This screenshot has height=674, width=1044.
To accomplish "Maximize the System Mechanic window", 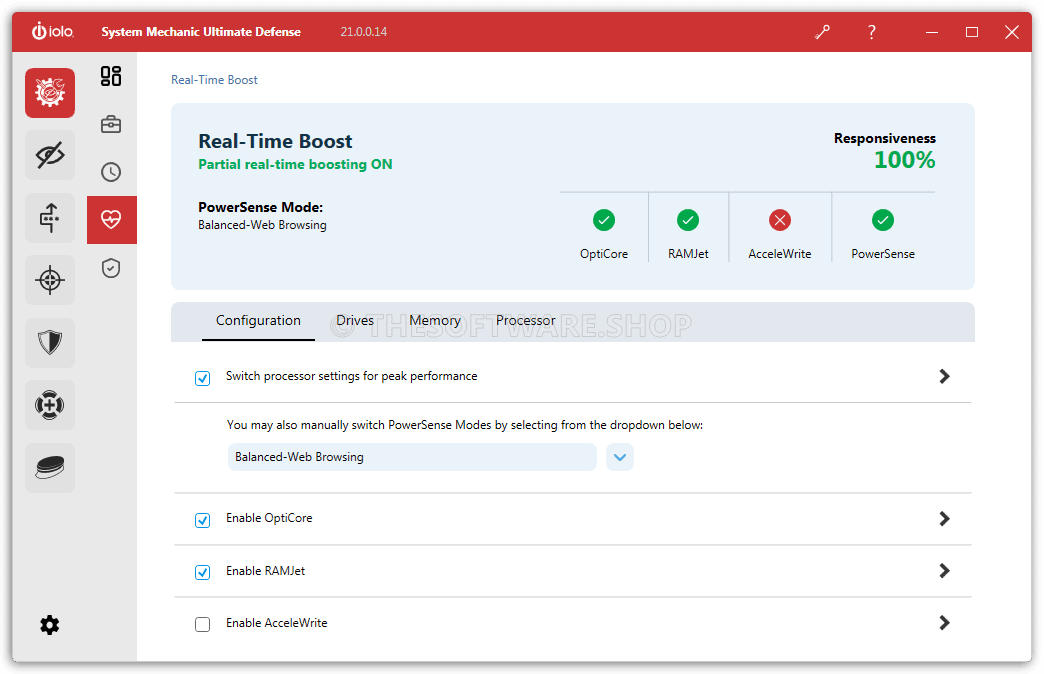I will pos(972,32).
